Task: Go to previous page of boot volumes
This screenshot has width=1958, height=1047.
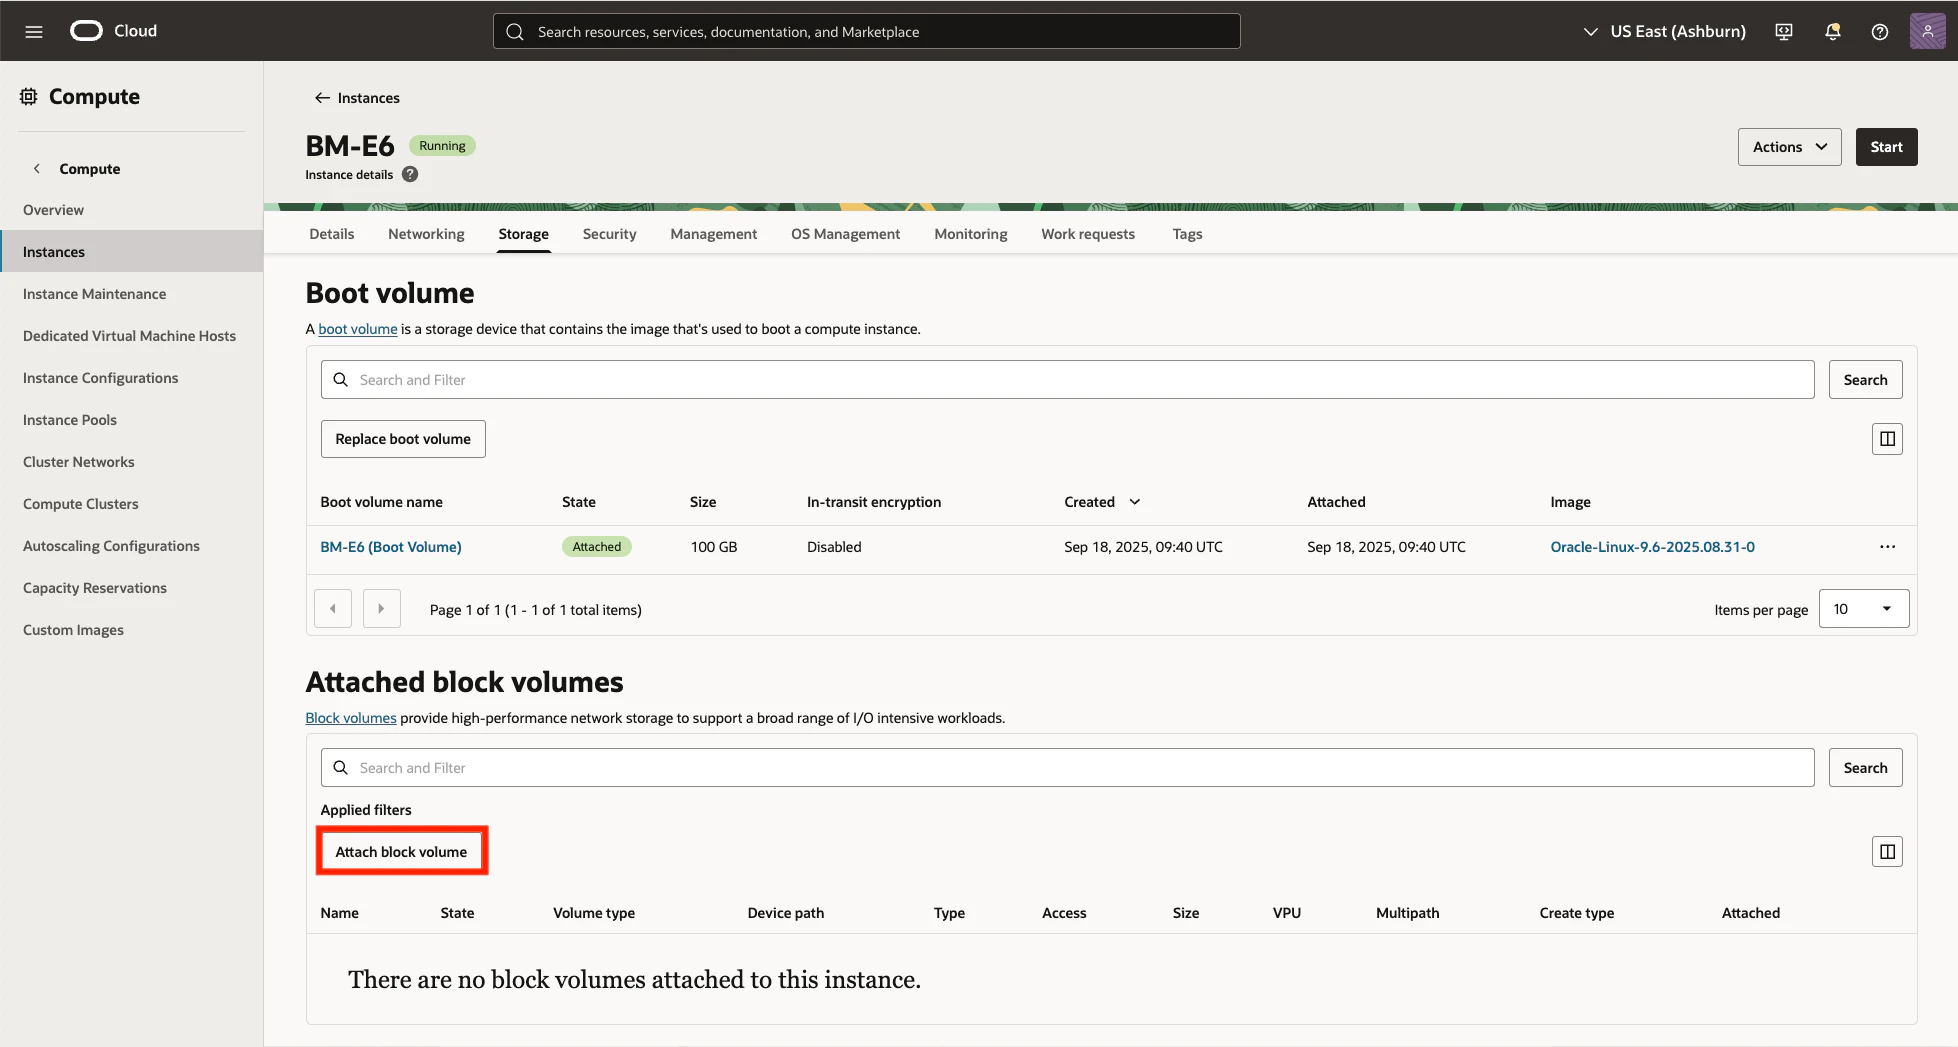Action: tap(333, 609)
